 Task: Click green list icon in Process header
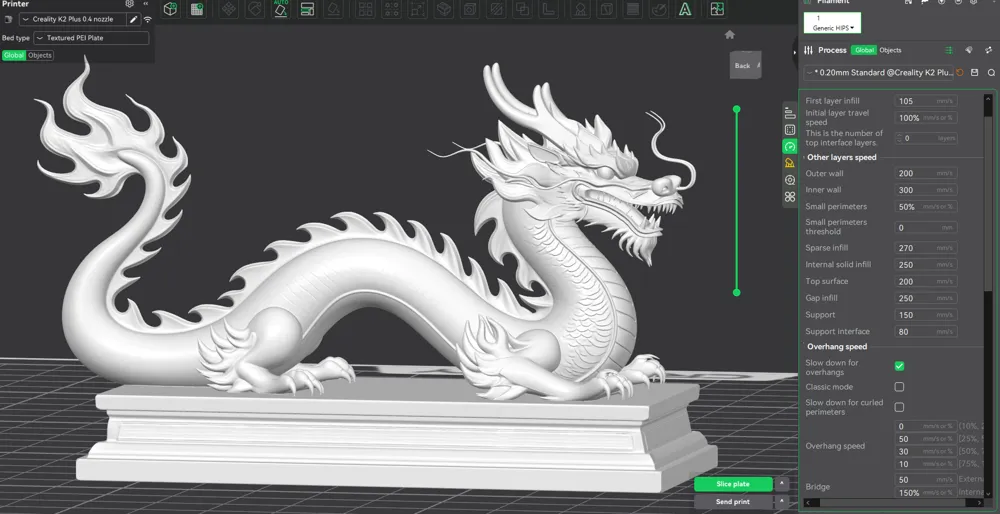point(949,50)
